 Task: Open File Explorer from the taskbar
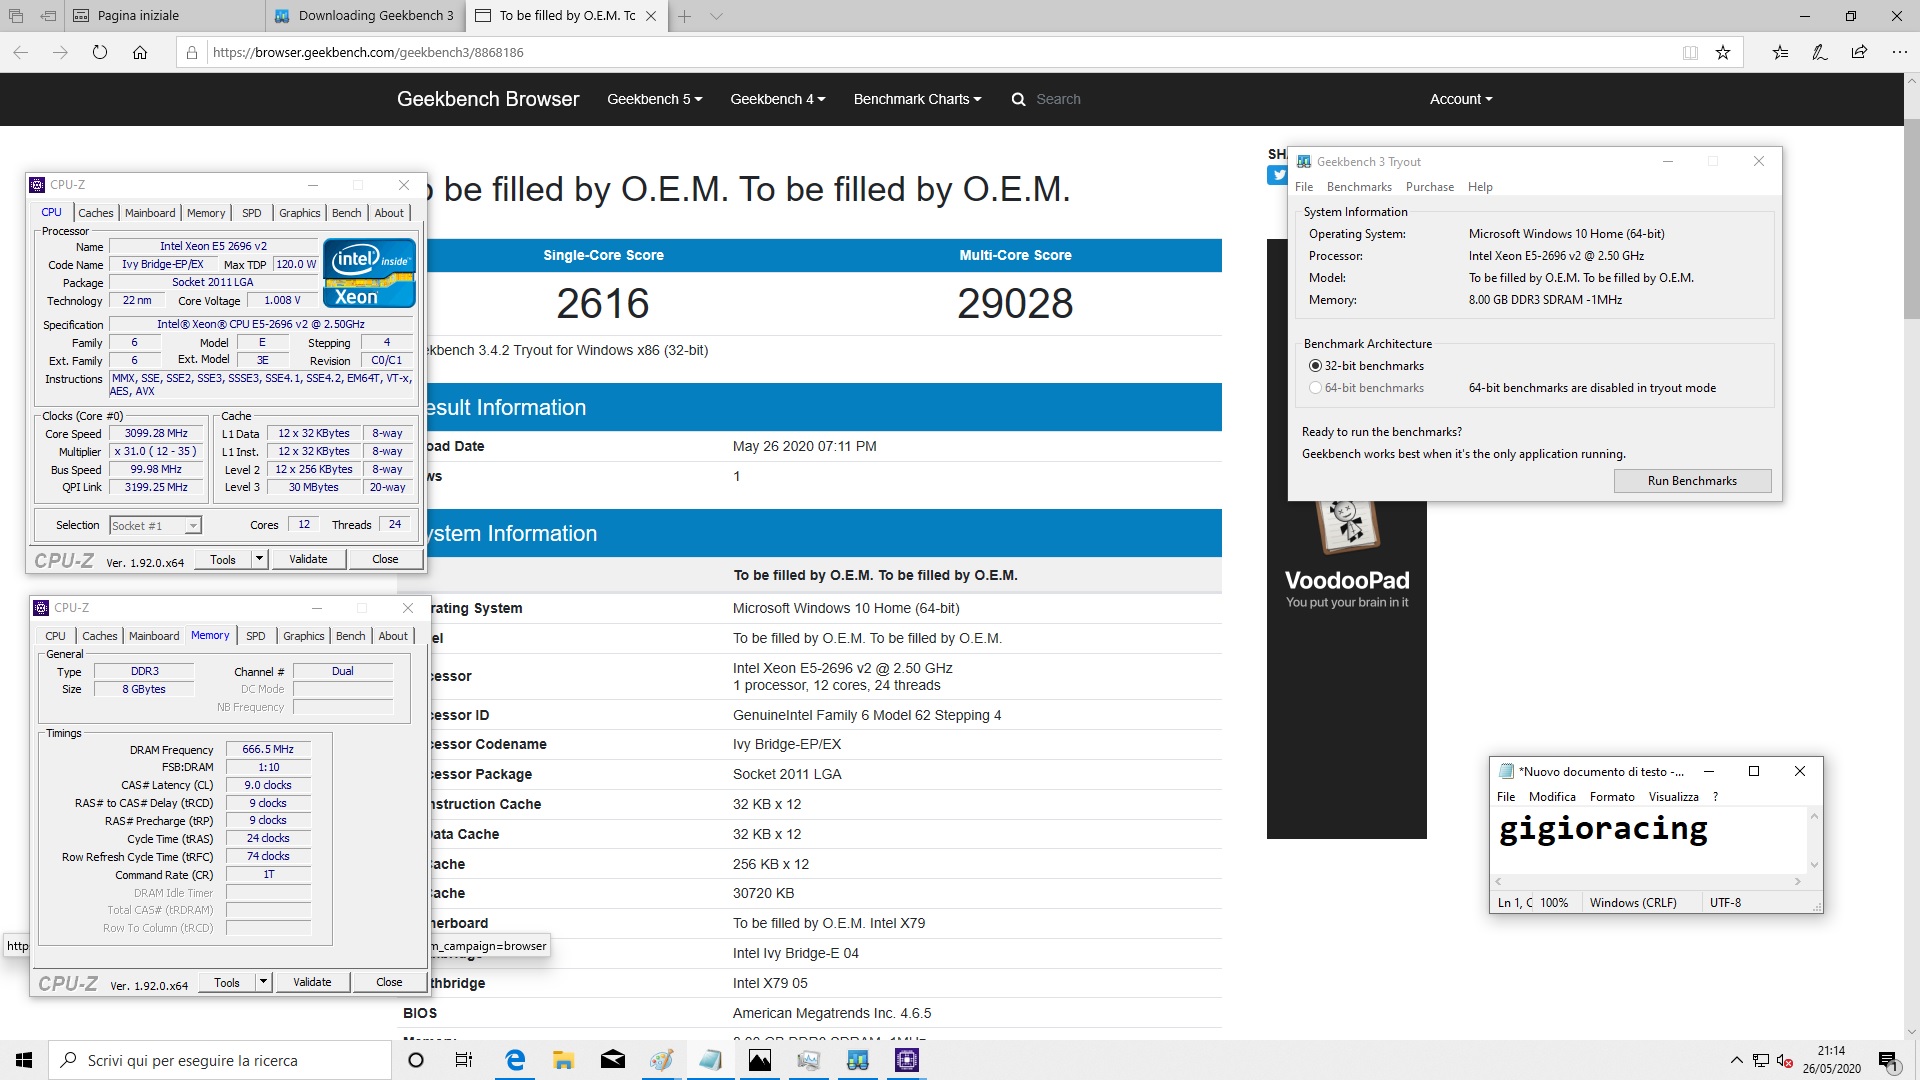click(564, 1060)
